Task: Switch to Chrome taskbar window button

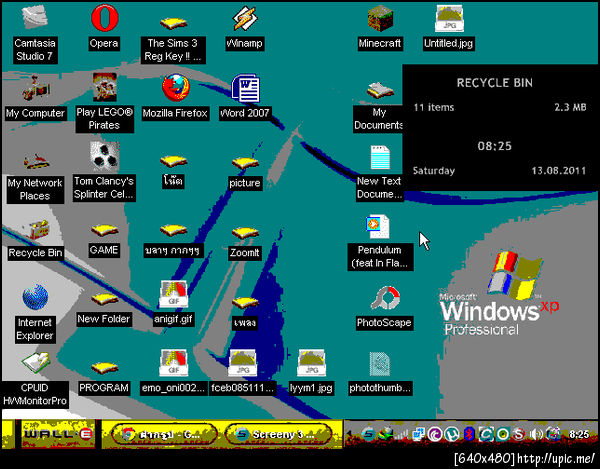Action: click(165, 434)
